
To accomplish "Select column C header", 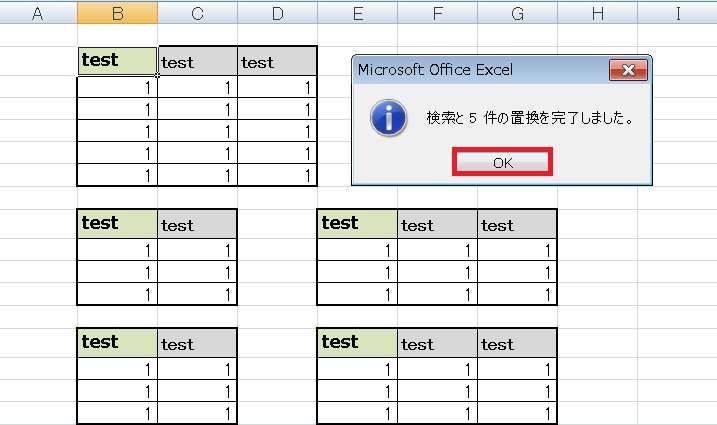I will click(x=197, y=13).
